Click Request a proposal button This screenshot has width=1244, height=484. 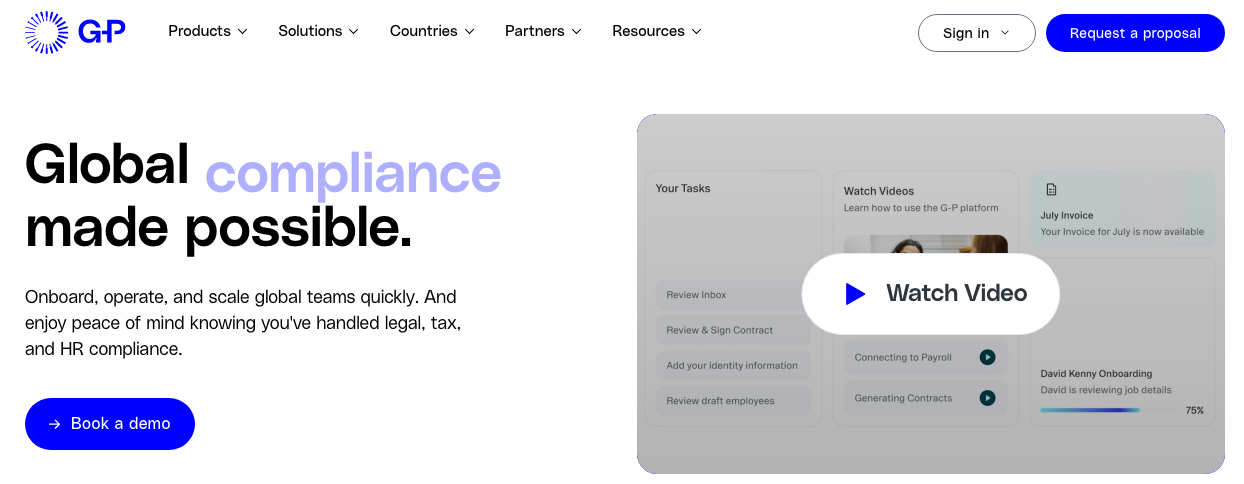(x=1135, y=33)
